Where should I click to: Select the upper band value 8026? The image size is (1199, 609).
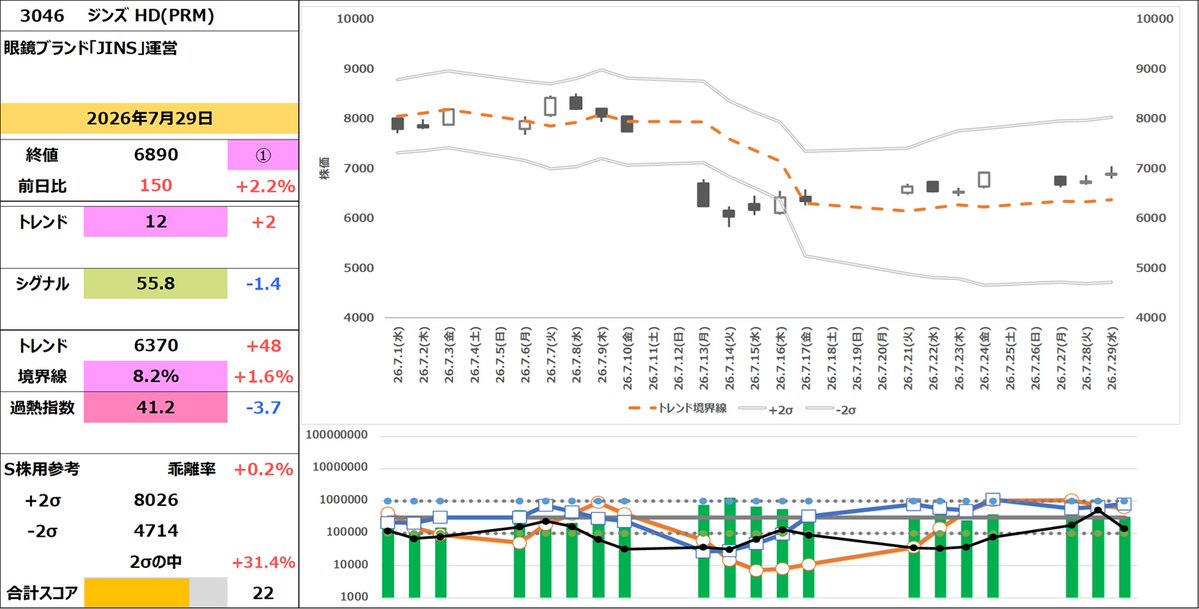coord(156,500)
